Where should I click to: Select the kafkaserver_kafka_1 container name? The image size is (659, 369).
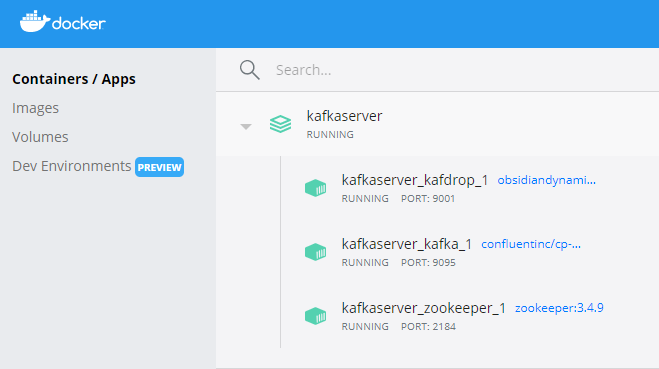point(407,244)
